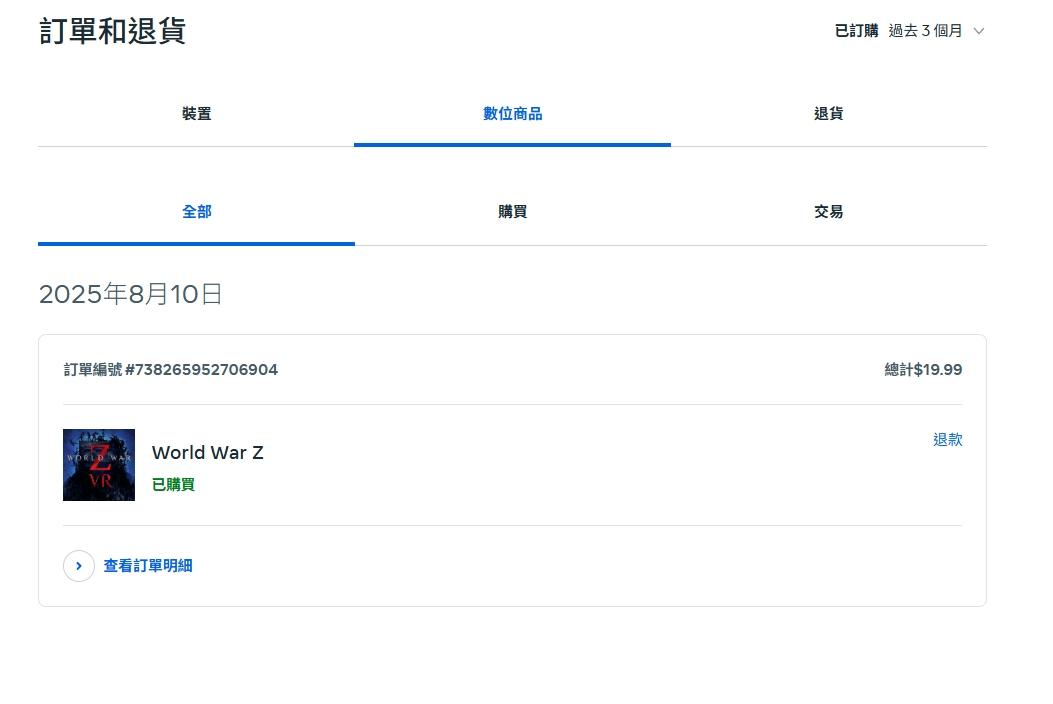Show the 全部 sub-tab

click(x=196, y=212)
